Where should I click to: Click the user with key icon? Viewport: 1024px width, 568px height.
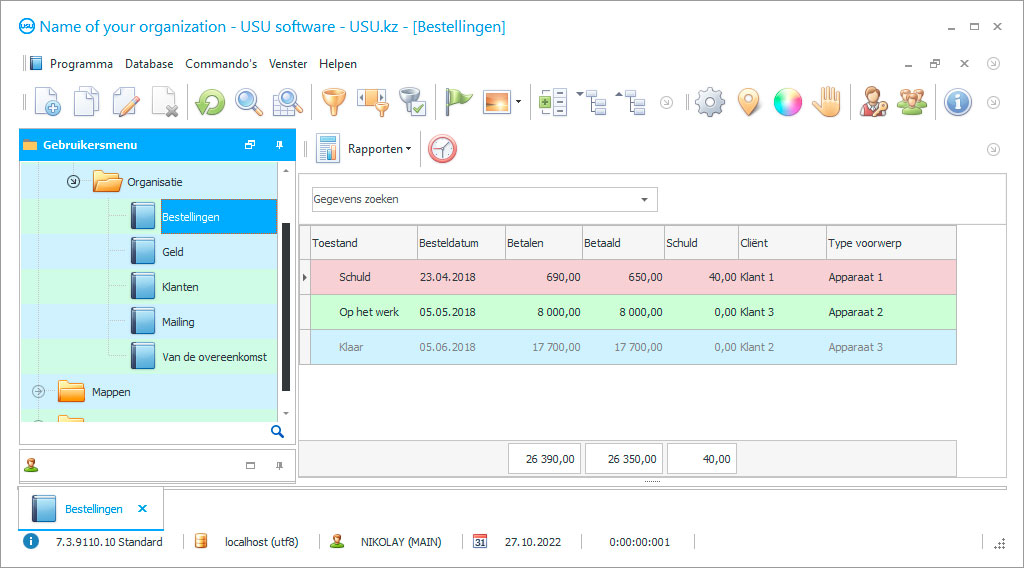pyautogui.click(x=873, y=102)
